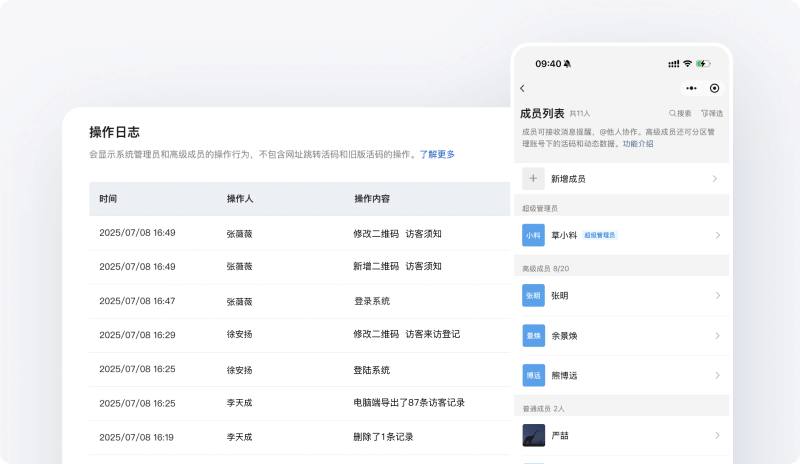Tap the back arrow in phone header

coord(523,89)
